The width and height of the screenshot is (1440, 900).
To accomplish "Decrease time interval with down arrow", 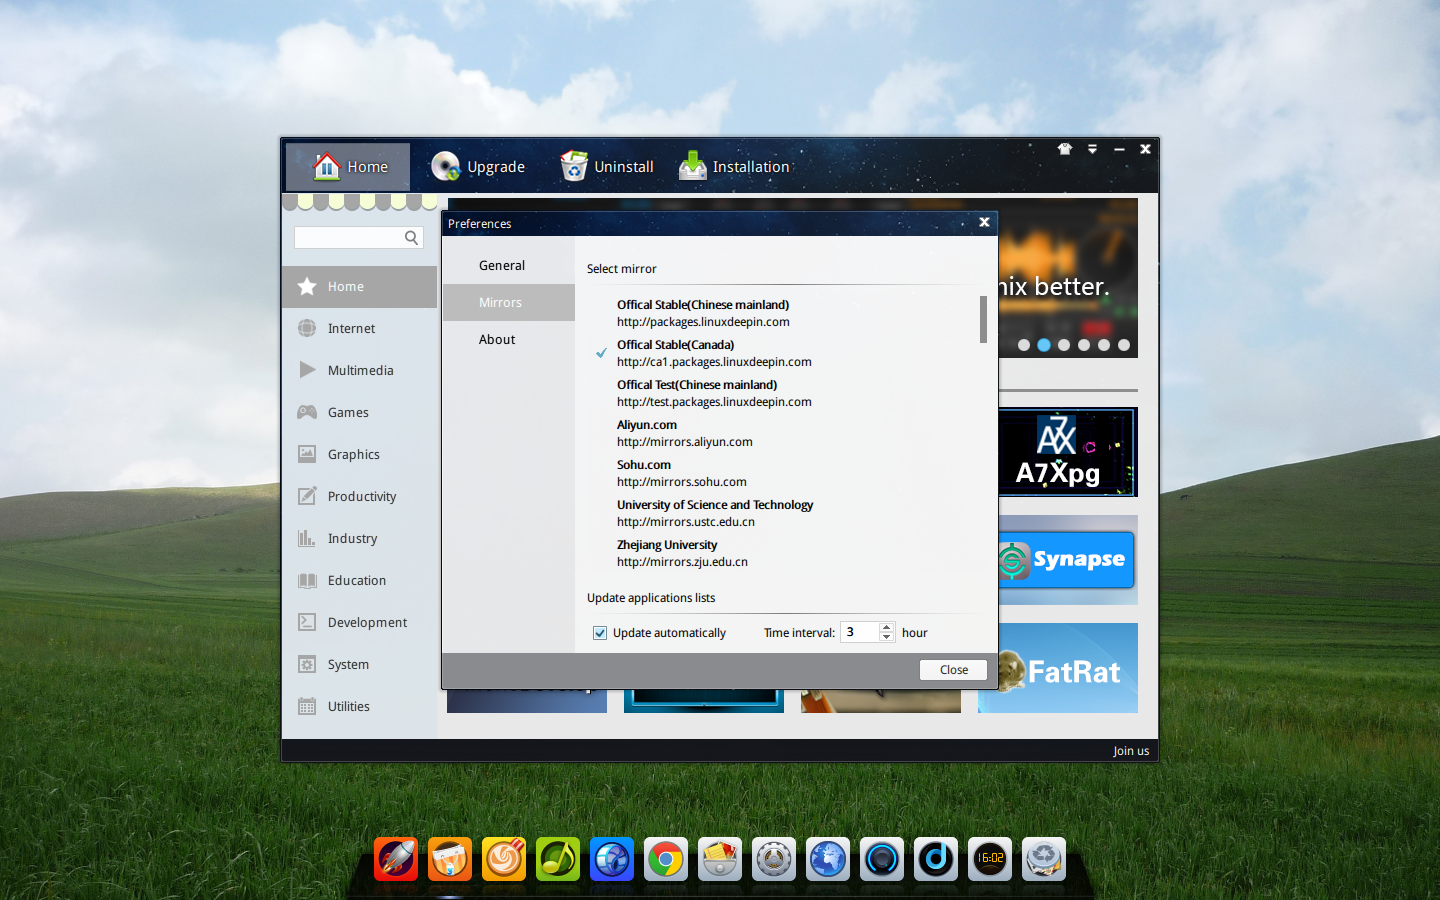I will pyautogui.click(x=886, y=637).
